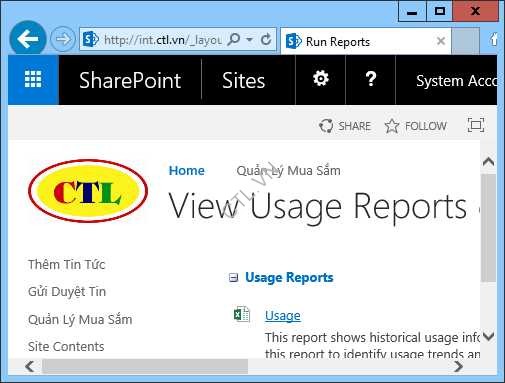The height and width of the screenshot is (383, 505).
Task: Click the horizontal scrollbar right arrow
Action: [459, 366]
